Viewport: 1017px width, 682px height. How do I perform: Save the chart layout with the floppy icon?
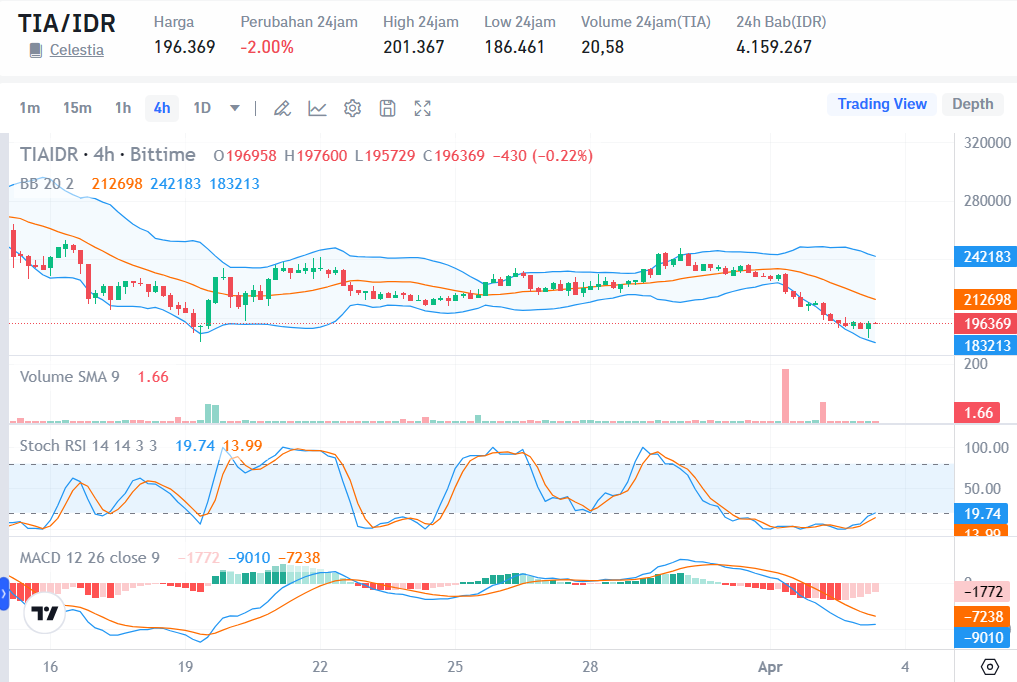click(387, 108)
